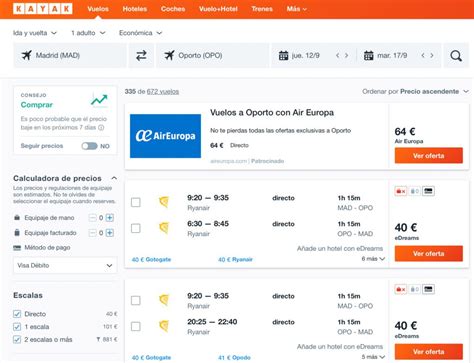Open Más menu in top navigation

point(296,9)
